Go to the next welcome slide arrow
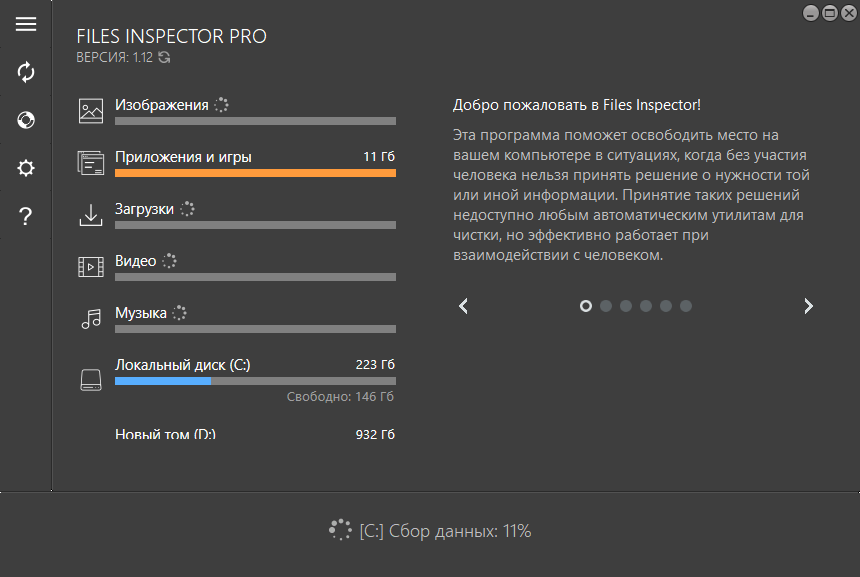 (808, 306)
